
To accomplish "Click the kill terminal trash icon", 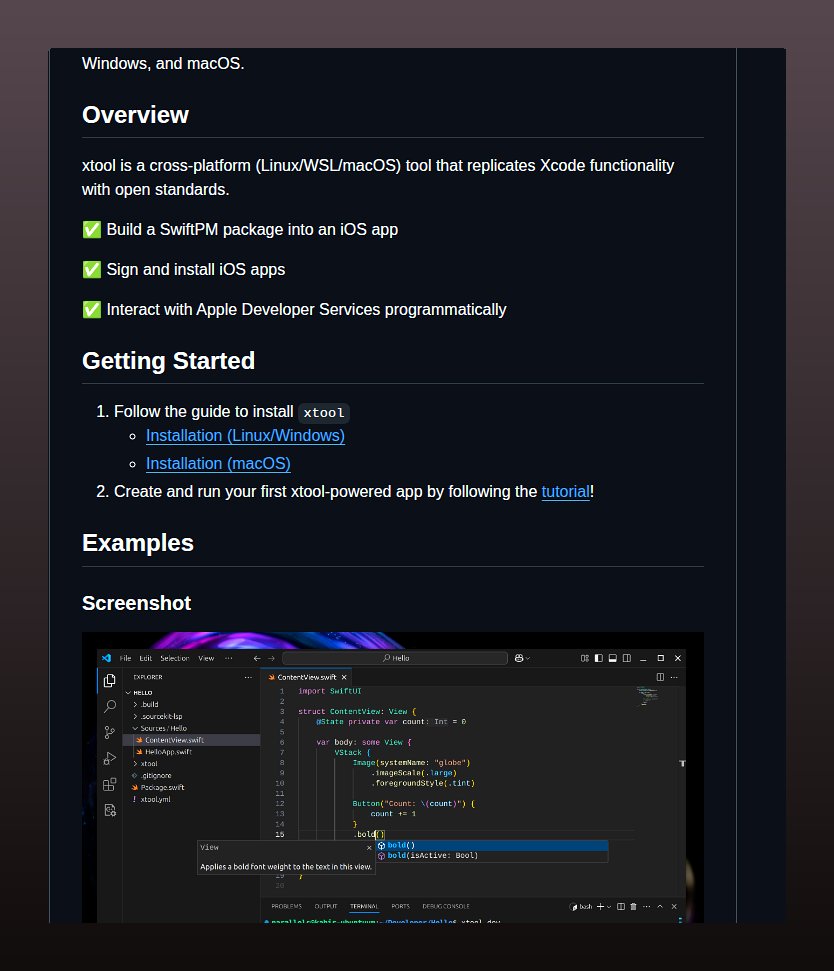I will (x=633, y=907).
